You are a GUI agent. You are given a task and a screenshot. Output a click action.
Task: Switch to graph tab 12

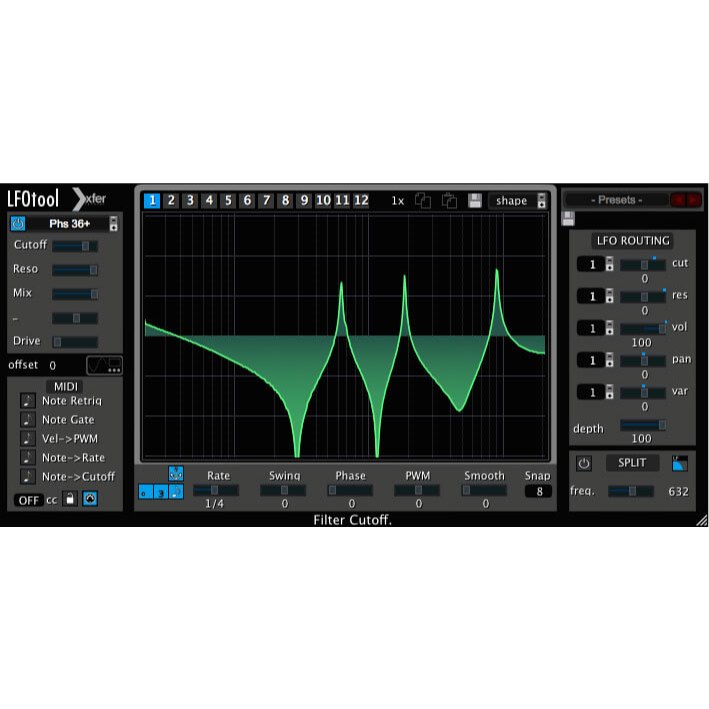361,200
